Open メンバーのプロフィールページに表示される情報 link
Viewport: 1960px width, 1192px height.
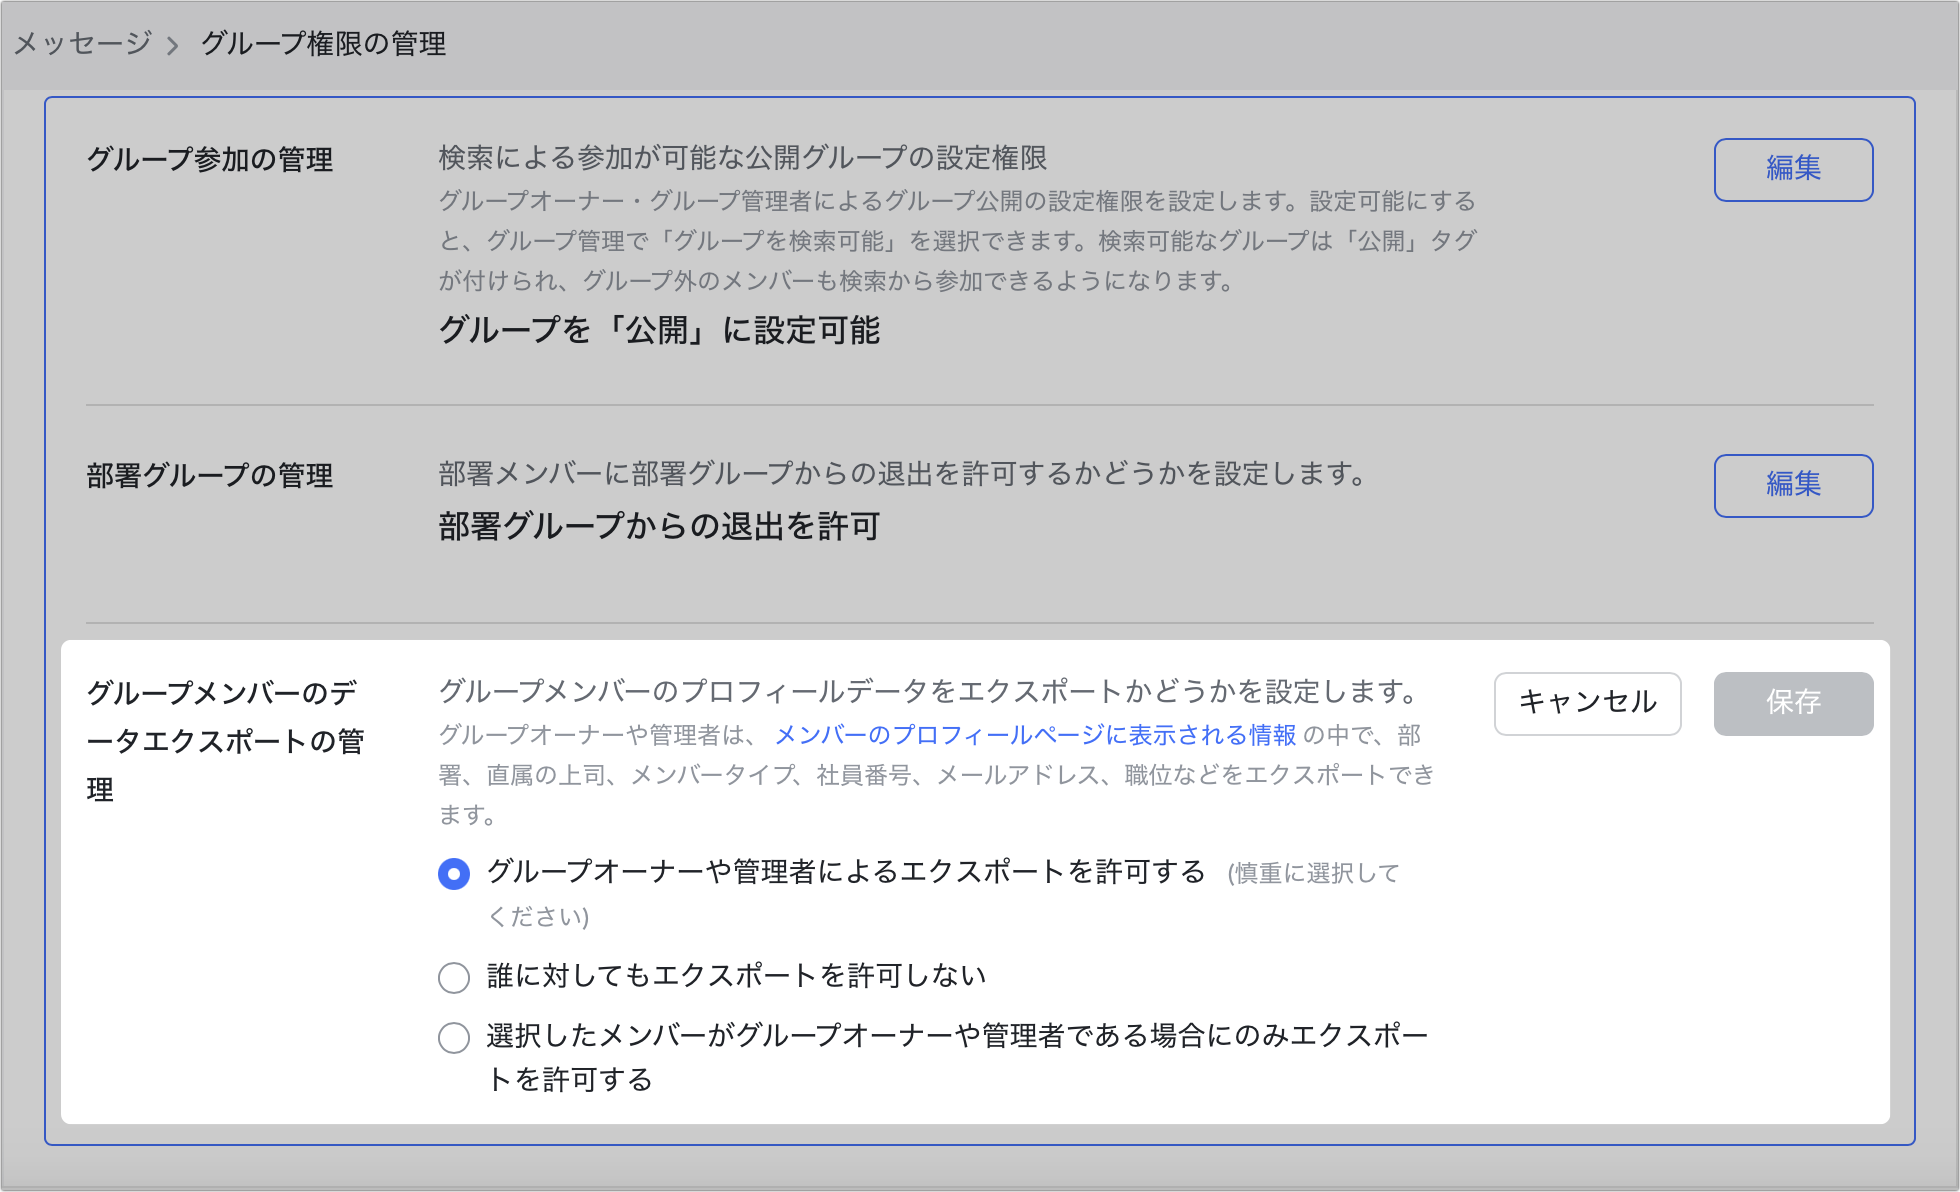(1035, 735)
